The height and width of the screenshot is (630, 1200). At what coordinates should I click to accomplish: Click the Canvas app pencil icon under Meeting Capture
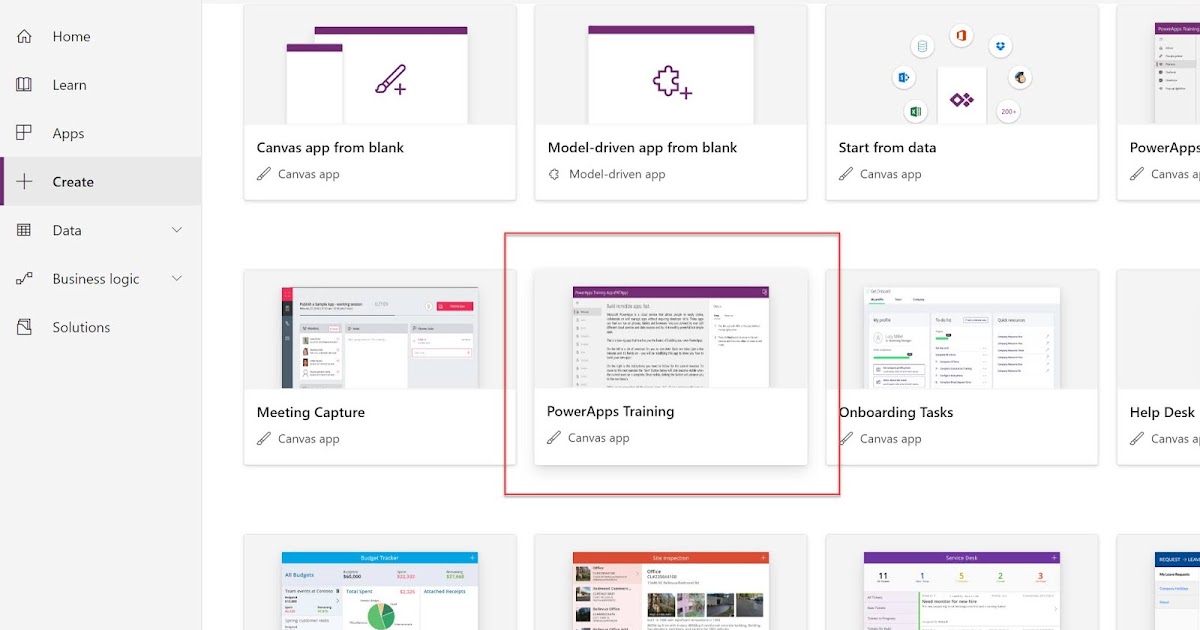[x=264, y=438]
